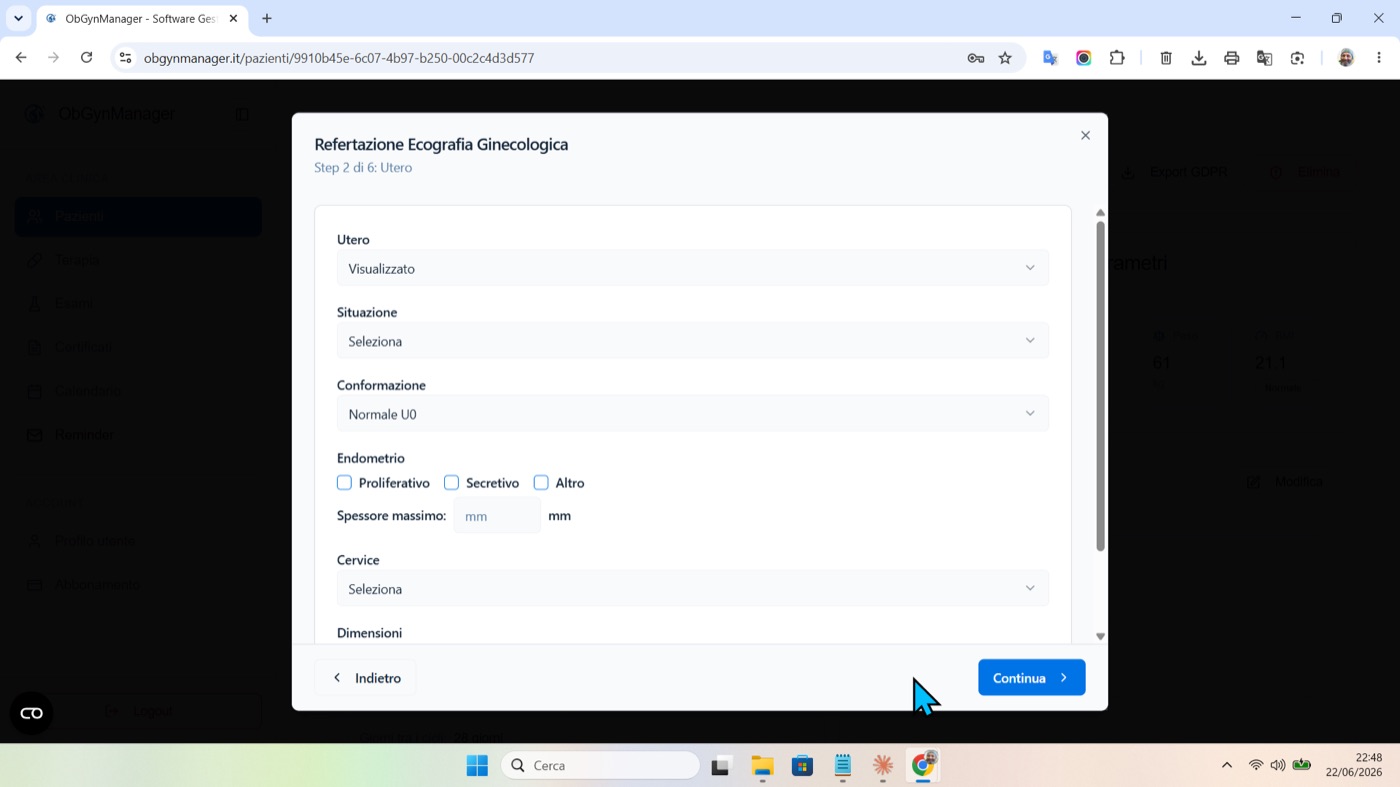Open the Utero dropdown showing Visualizzato
The image size is (1400, 787).
pyautogui.click(x=692, y=268)
